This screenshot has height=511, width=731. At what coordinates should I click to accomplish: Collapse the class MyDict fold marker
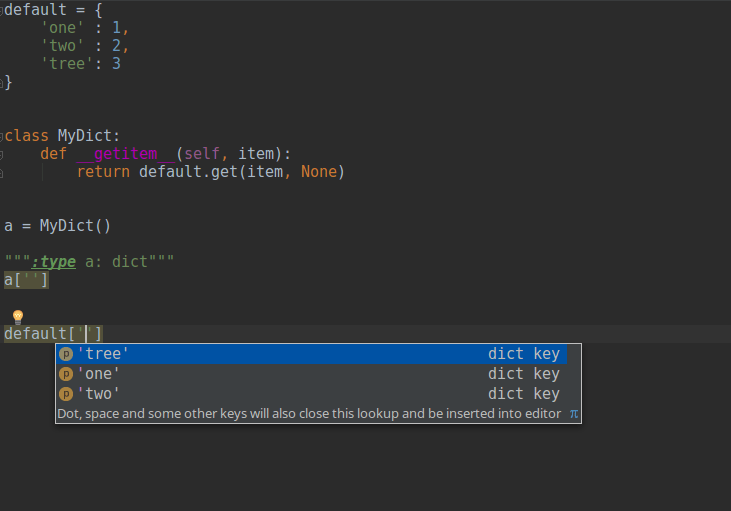pos(3,136)
